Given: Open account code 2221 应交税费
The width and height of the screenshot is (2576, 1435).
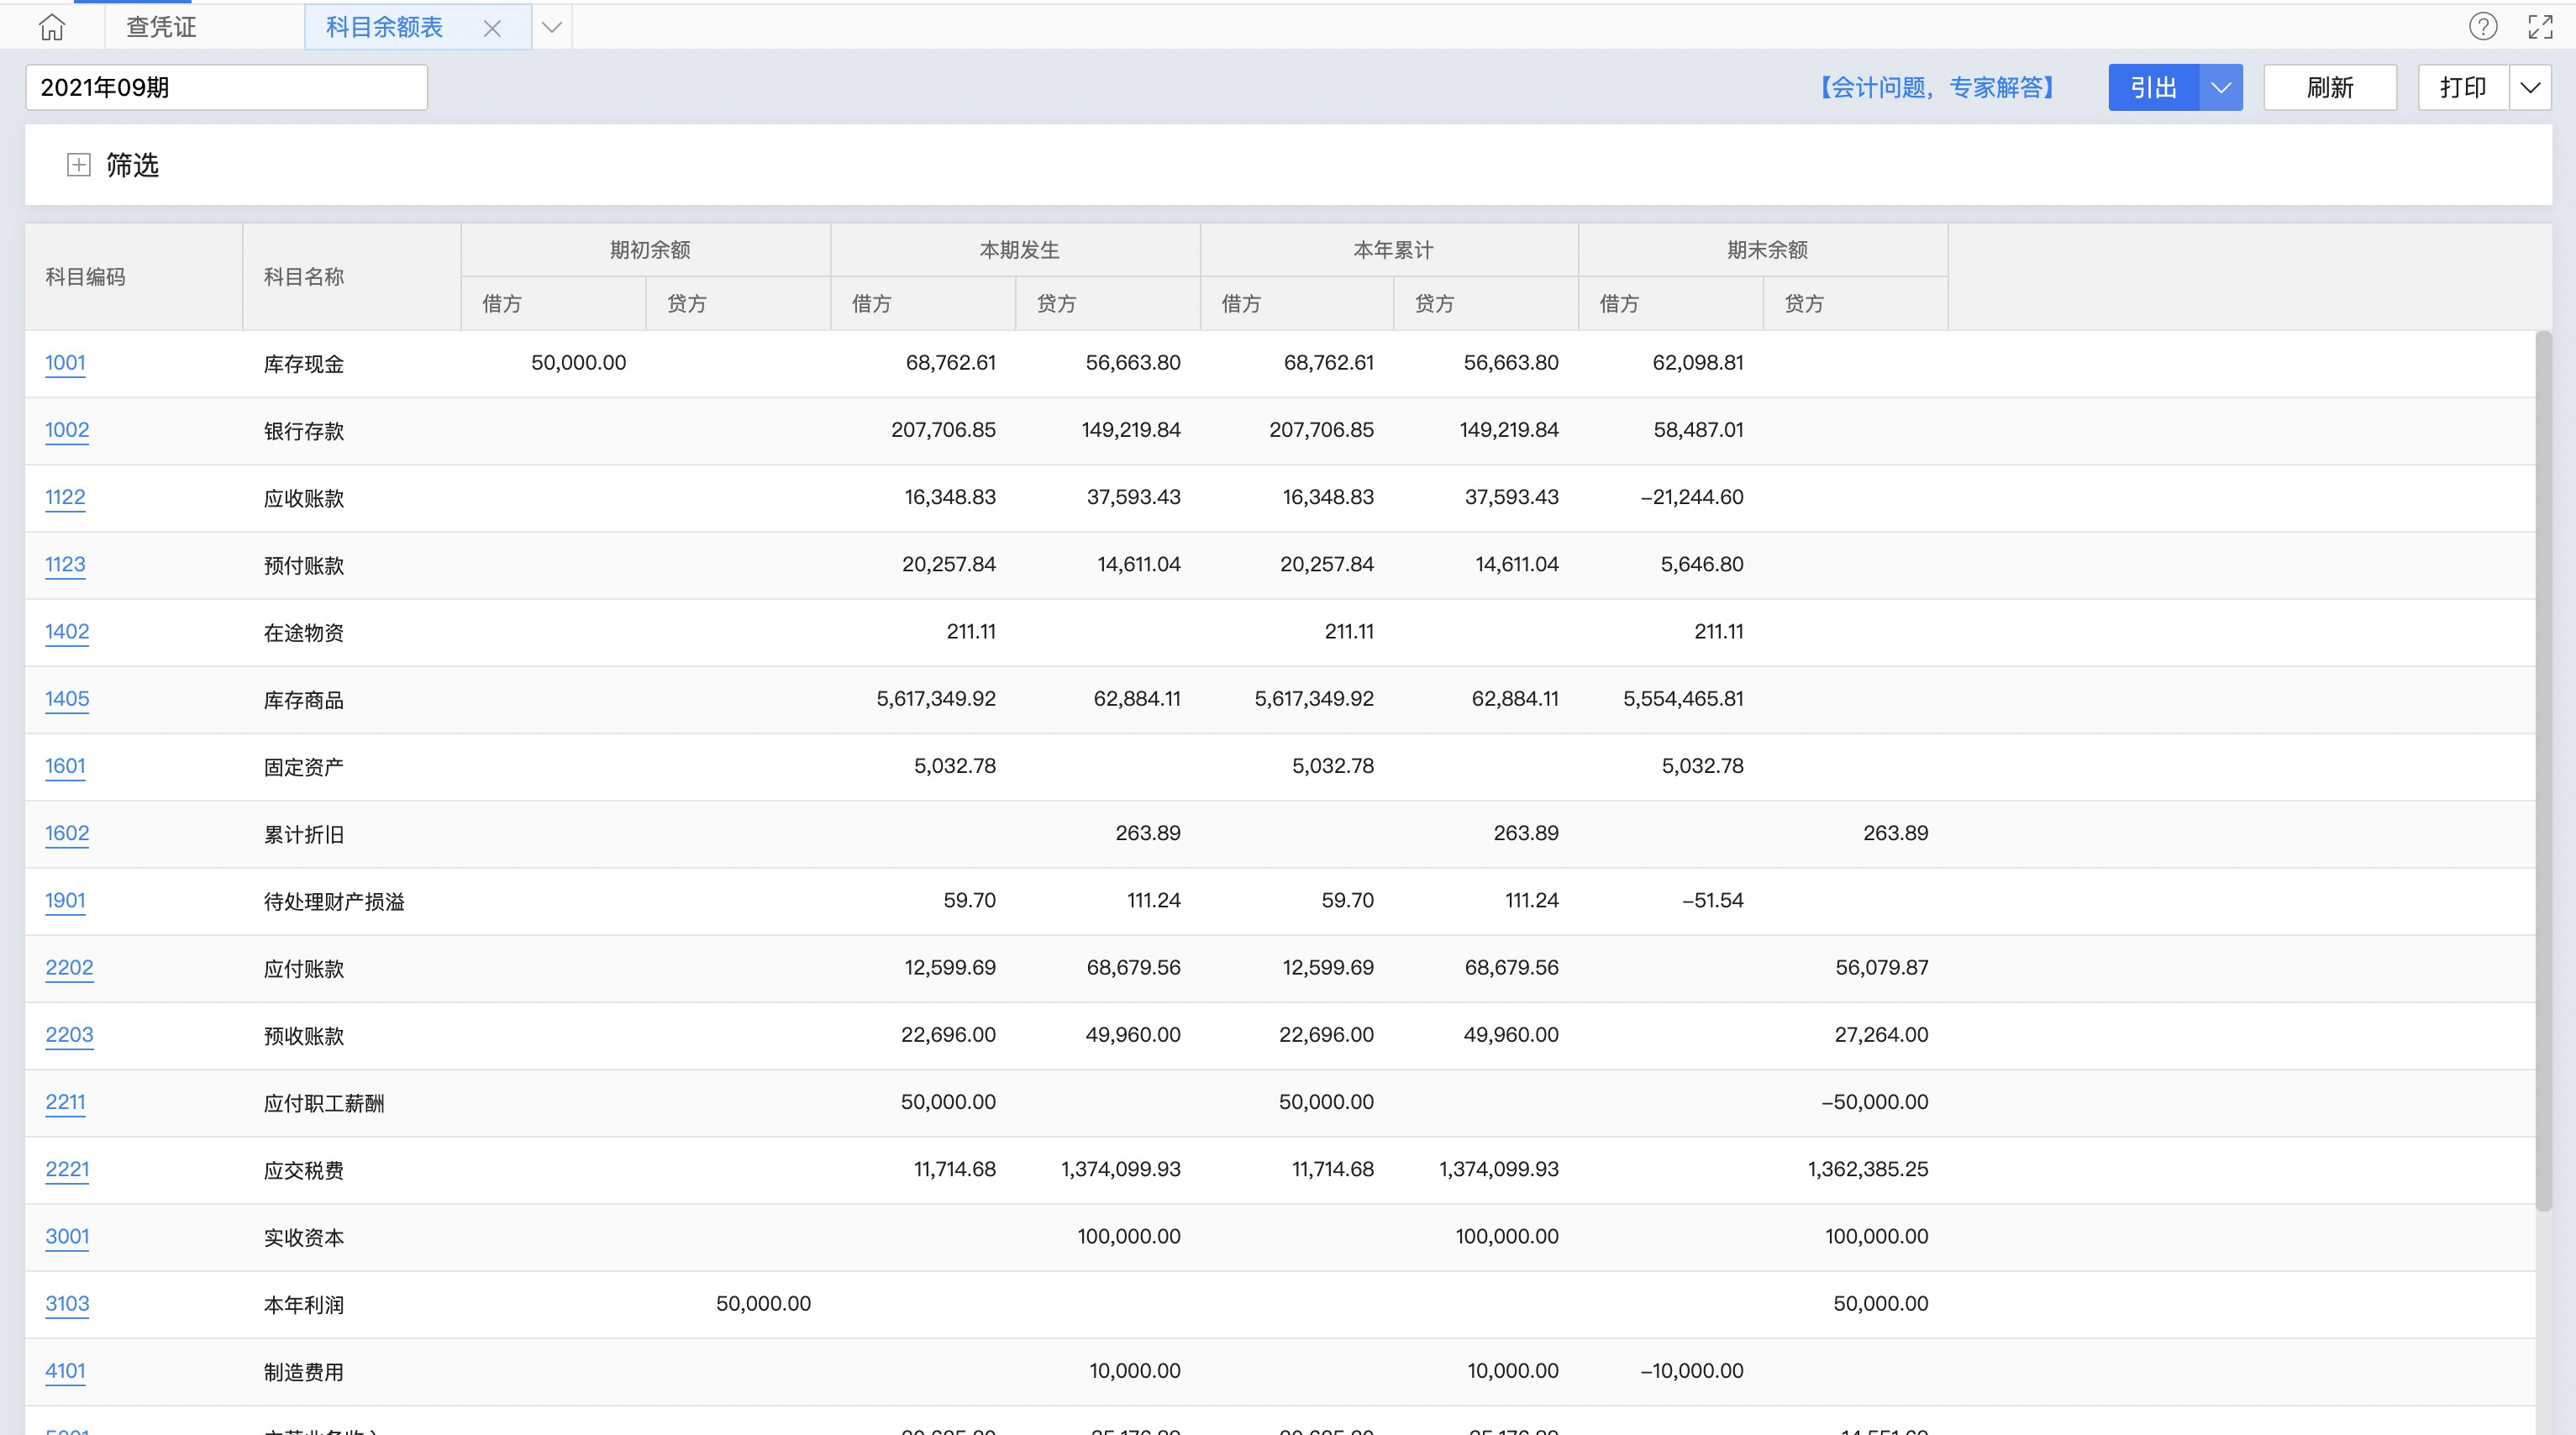Looking at the screenshot, I should point(67,1169).
